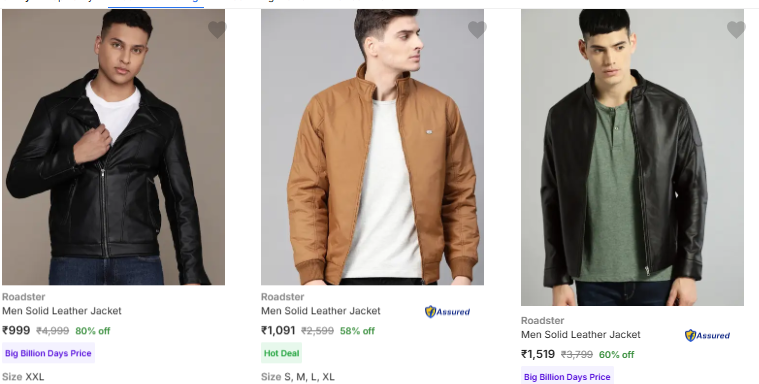Click Assured badge beside the ₹1,091 jacket

[447, 312]
